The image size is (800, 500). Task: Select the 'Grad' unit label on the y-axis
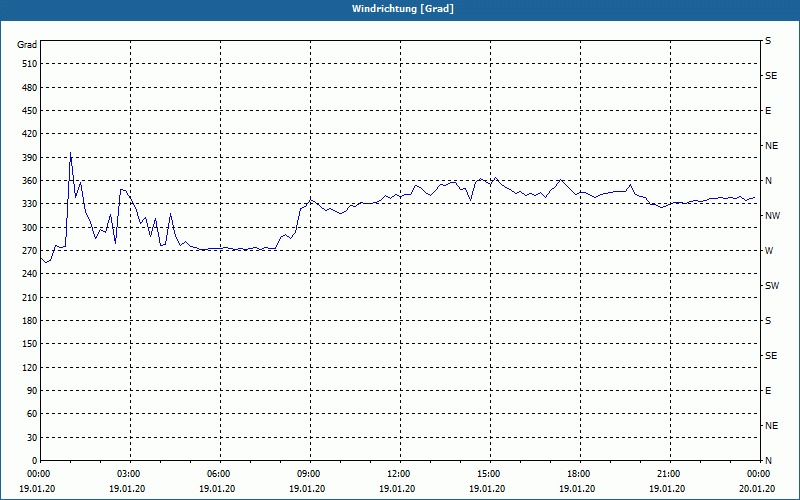pos(27,45)
